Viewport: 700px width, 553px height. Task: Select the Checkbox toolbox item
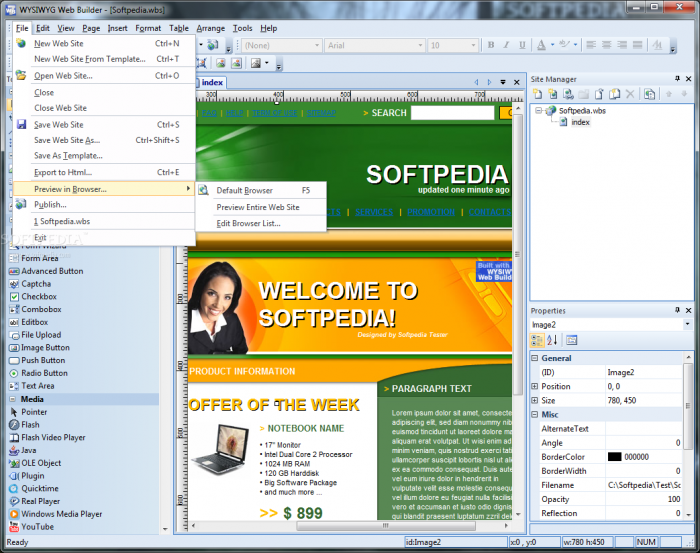39,296
